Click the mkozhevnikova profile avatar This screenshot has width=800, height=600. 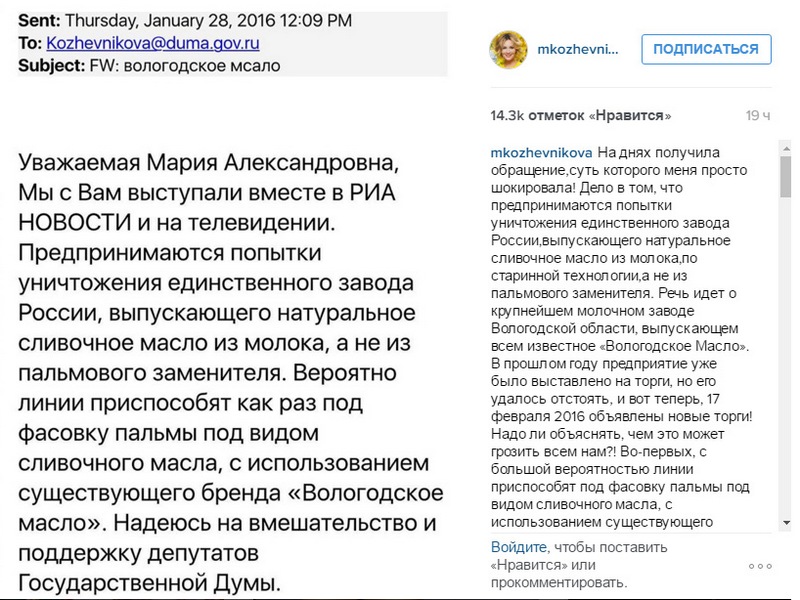pyautogui.click(x=509, y=49)
